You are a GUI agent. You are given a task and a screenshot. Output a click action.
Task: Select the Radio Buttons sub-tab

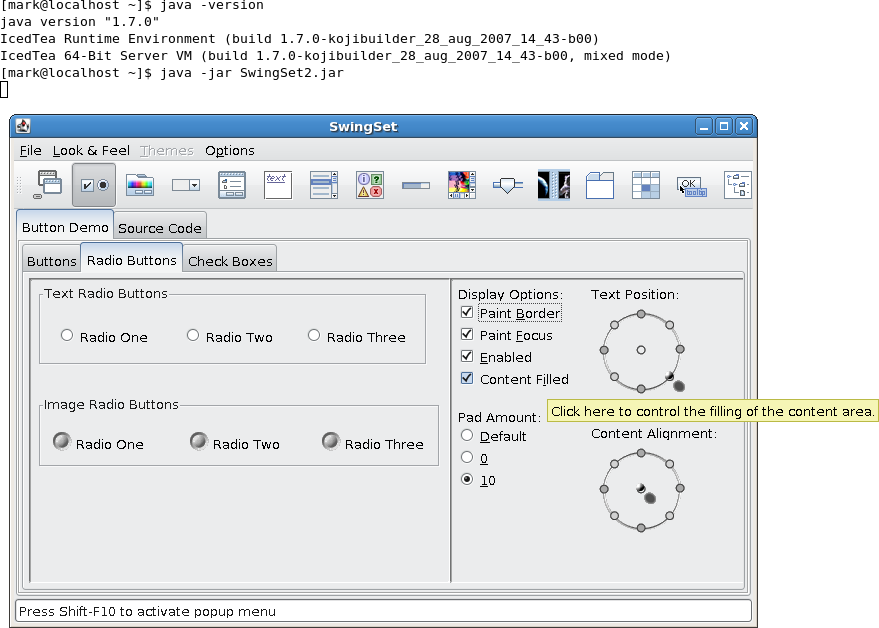132,260
